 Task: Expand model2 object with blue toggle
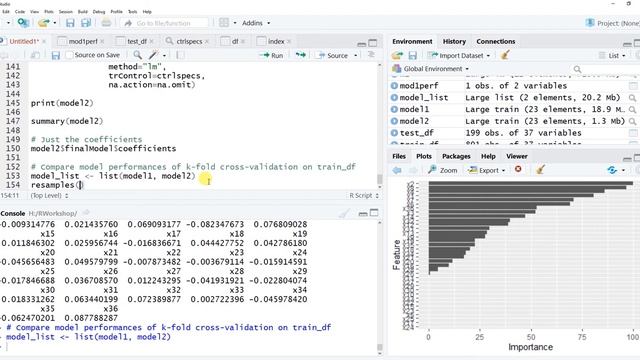point(394,121)
